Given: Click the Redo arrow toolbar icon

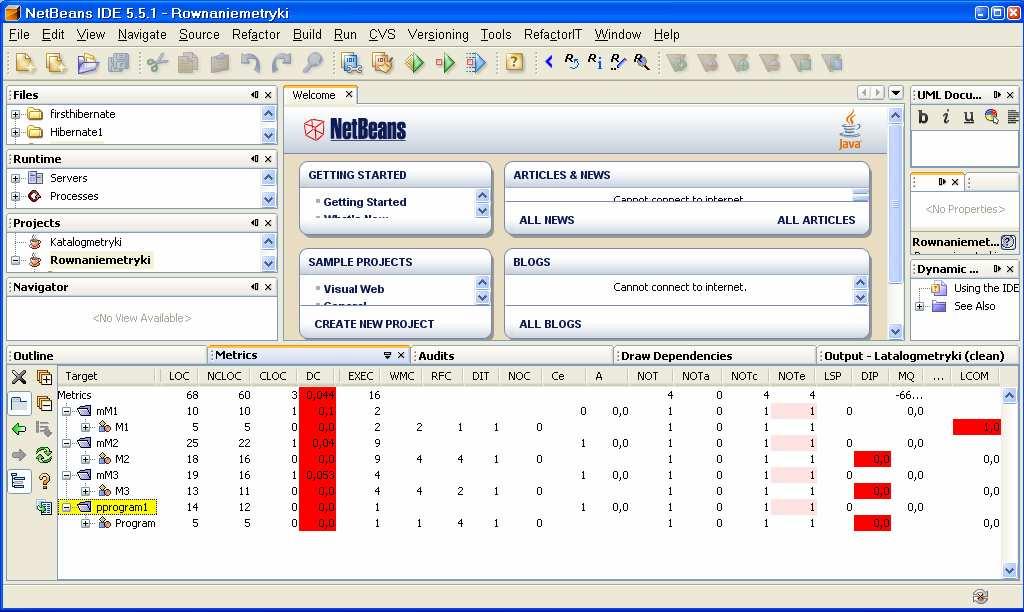Looking at the screenshot, I should [x=281, y=63].
